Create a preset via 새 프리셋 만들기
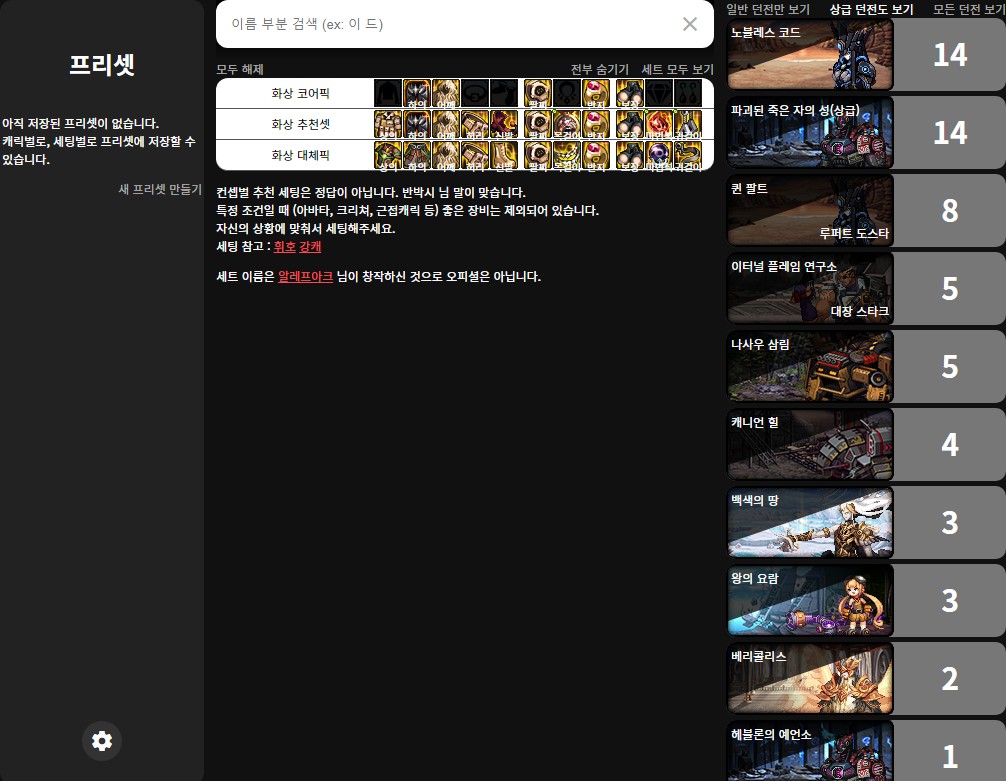1006x781 pixels. 160,189
